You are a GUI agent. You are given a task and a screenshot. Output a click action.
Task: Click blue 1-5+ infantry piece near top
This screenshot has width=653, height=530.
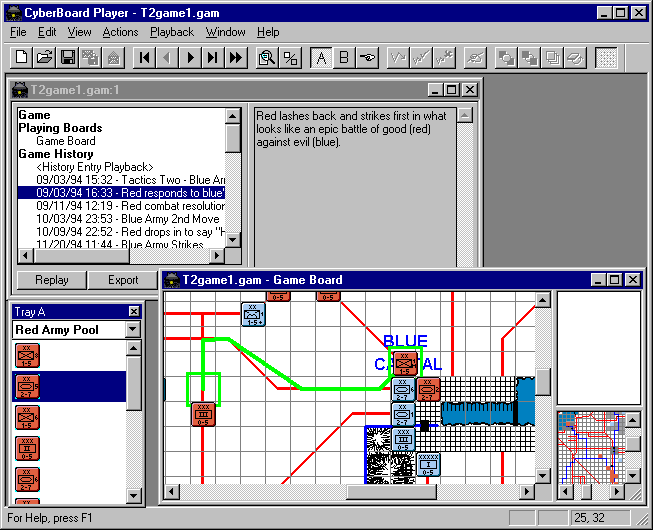point(253,314)
